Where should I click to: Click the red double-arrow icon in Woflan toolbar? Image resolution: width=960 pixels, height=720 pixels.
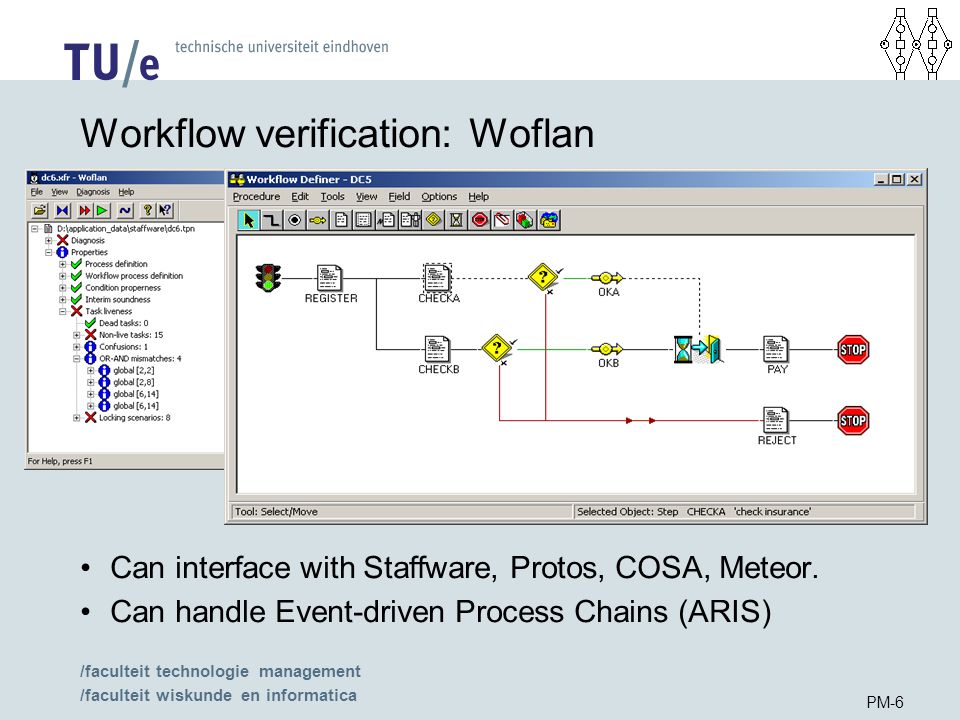coord(84,211)
